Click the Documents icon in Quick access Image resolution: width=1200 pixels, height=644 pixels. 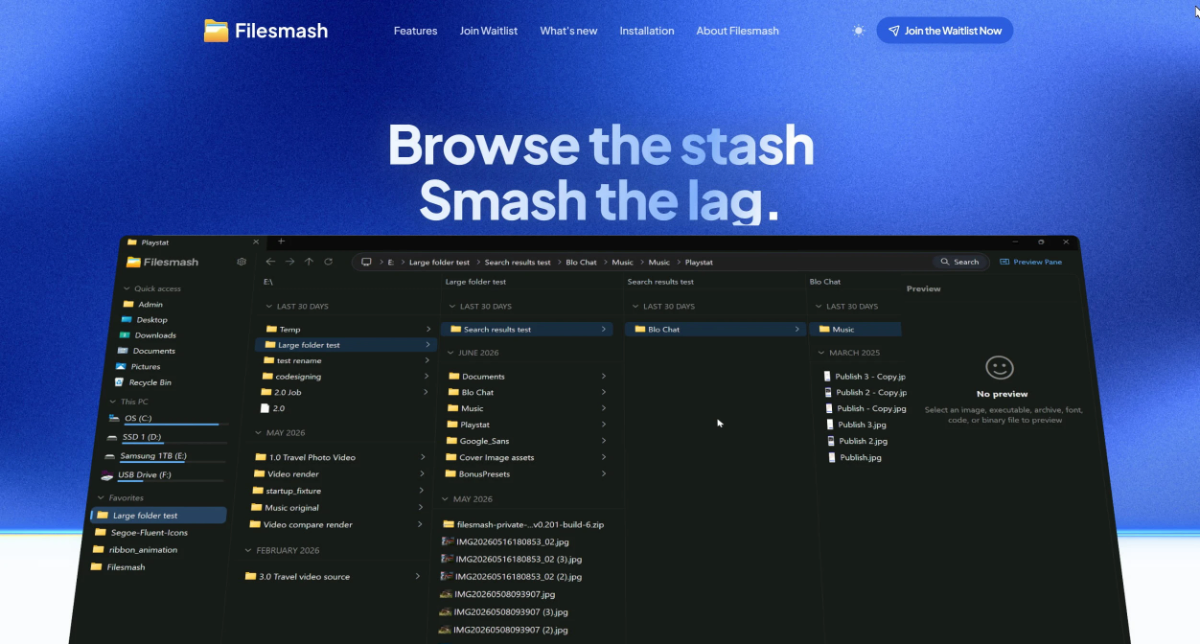click(x=123, y=351)
